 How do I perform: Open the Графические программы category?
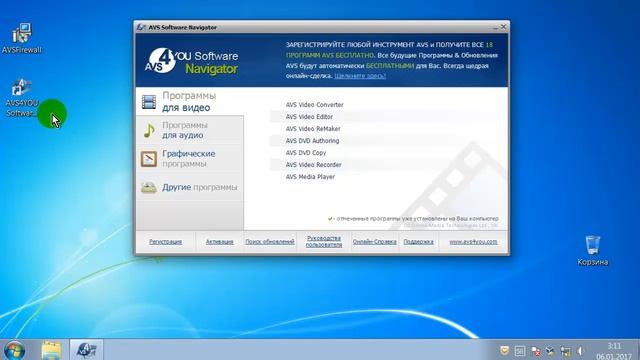(190, 159)
